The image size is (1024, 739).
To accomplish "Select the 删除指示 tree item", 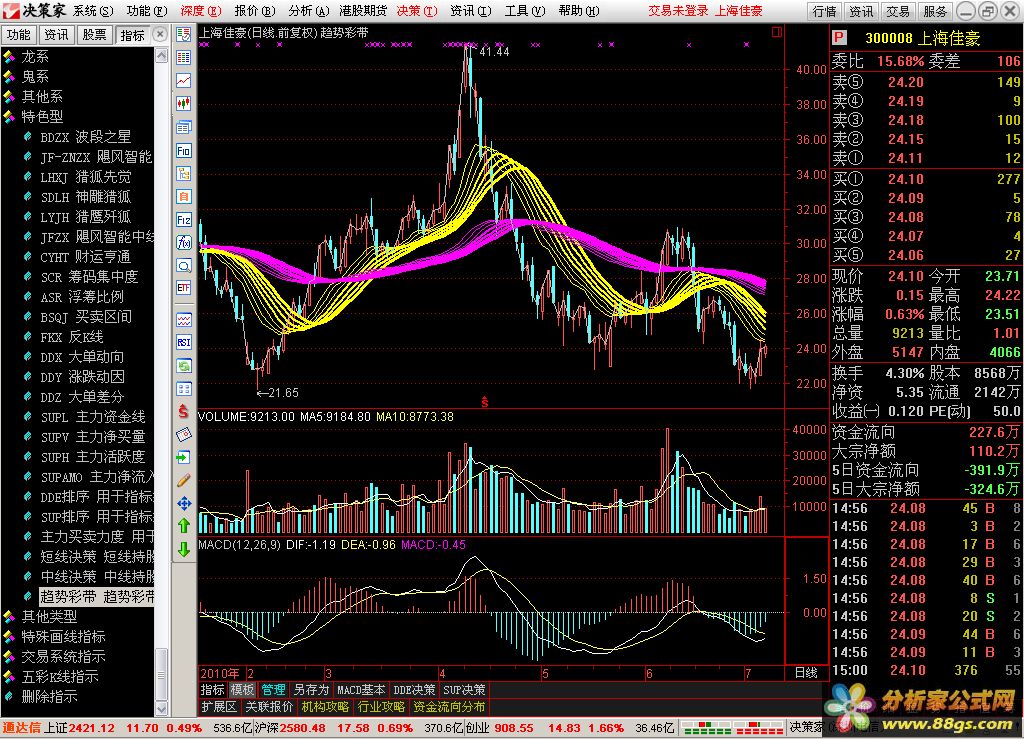I will [x=49, y=697].
